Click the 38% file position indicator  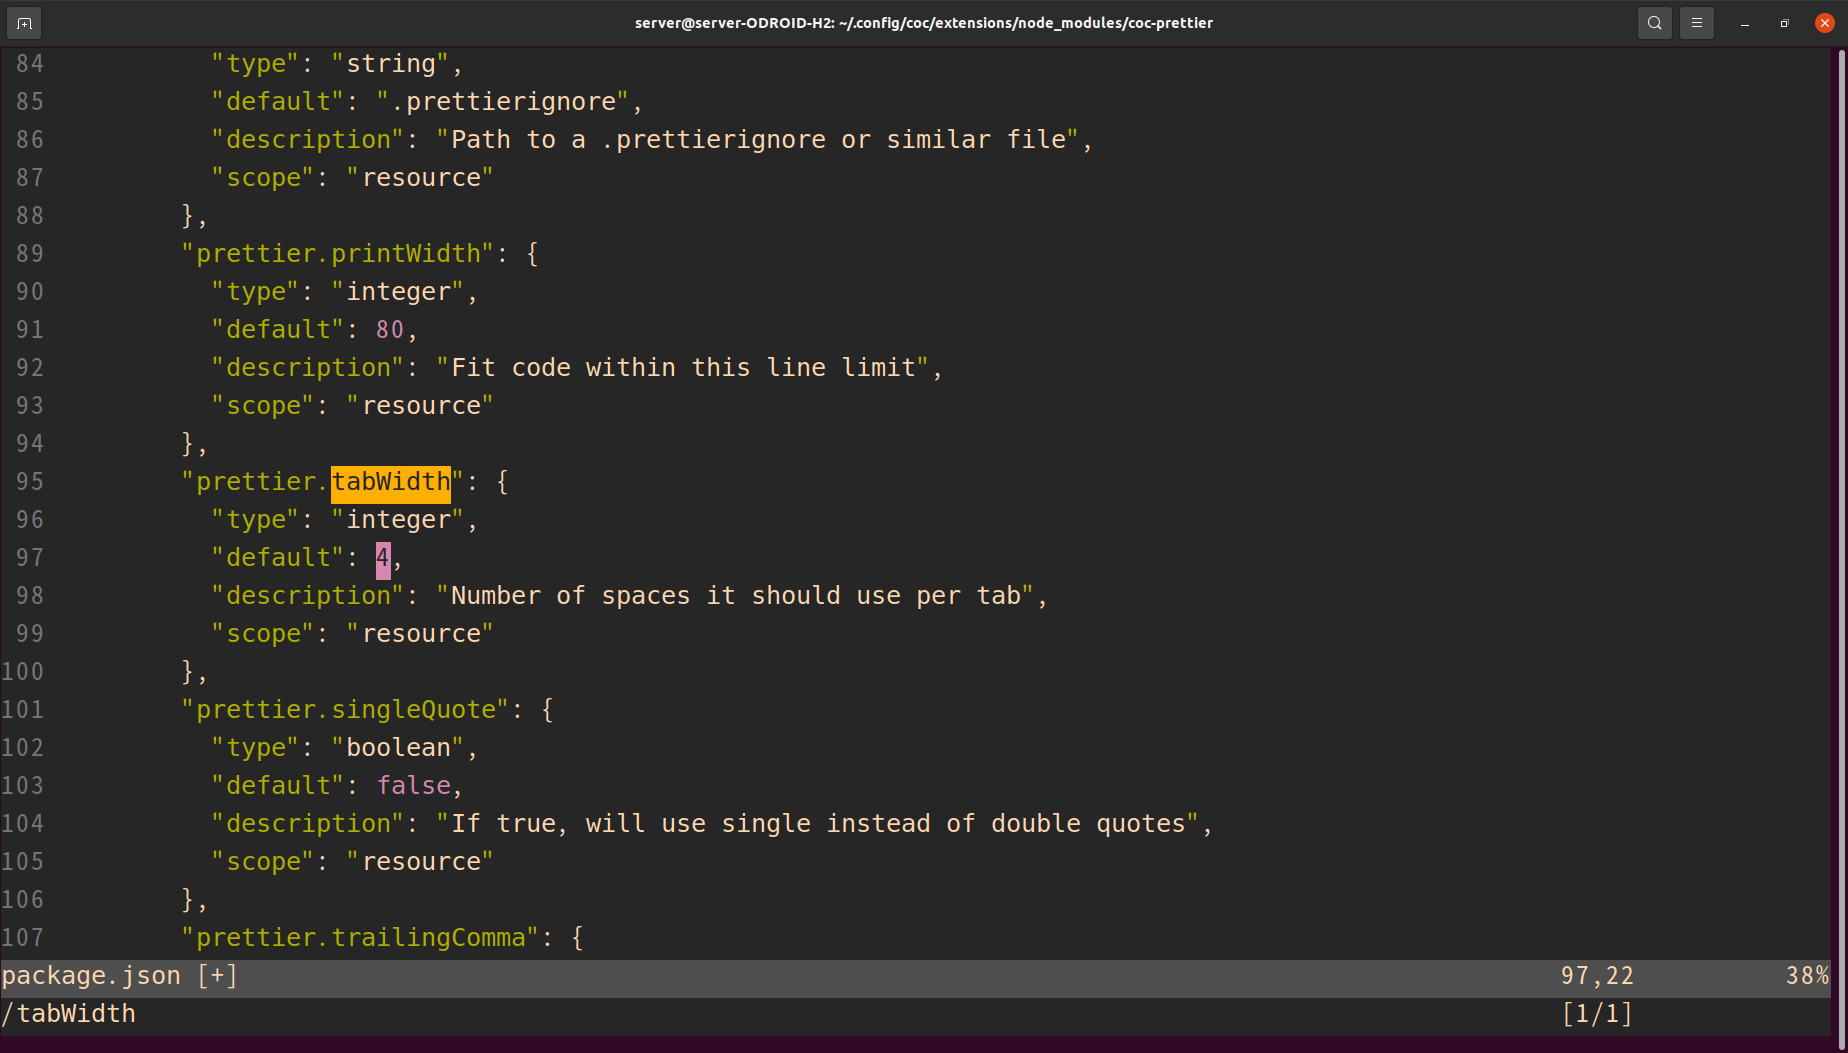point(1807,976)
